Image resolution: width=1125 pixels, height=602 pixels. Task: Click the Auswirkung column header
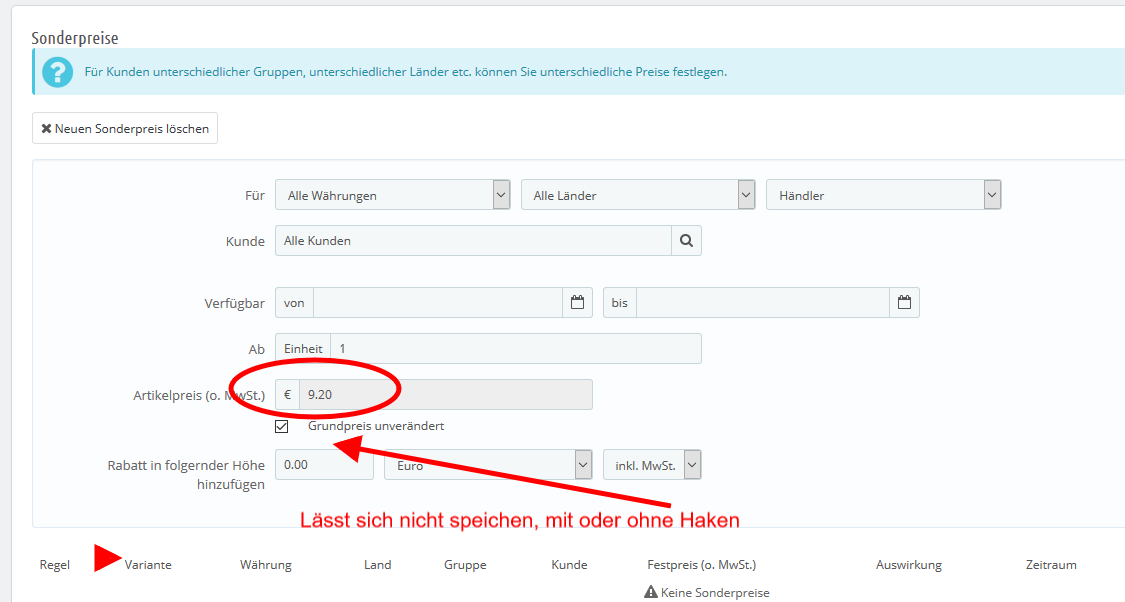[908, 565]
